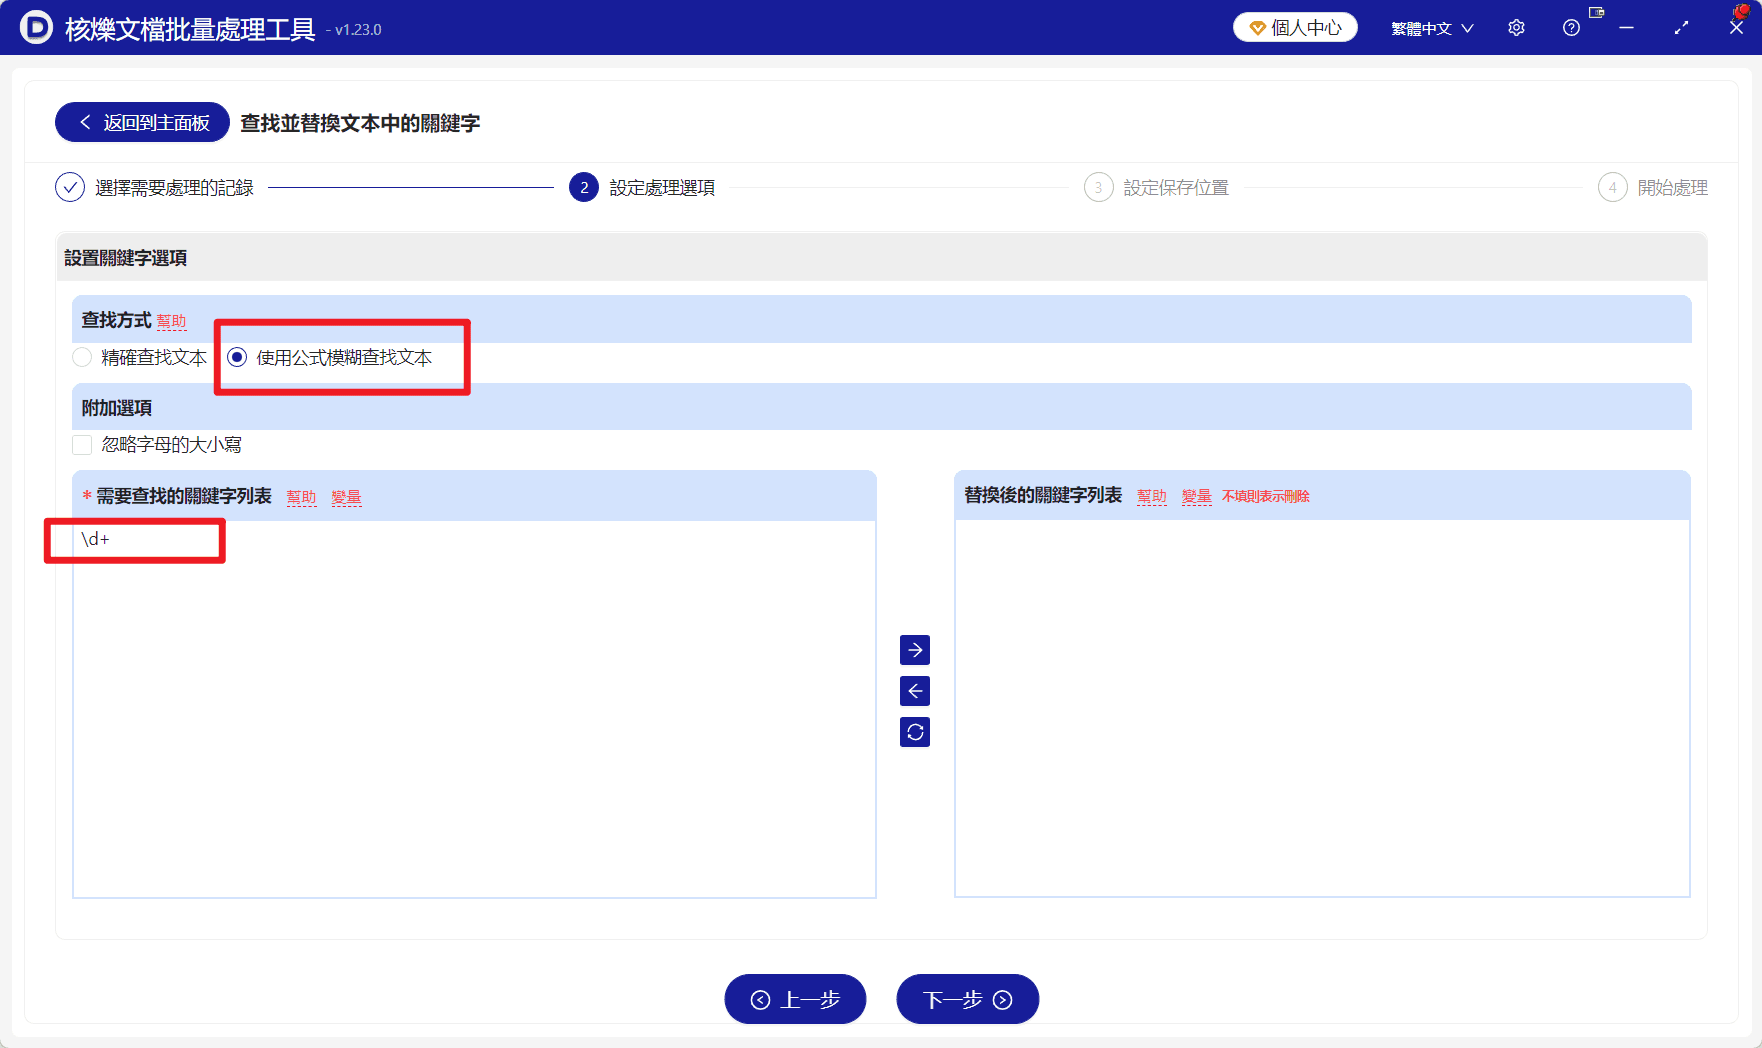Open the help question mark icon
Image resolution: width=1762 pixels, height=1048 pixels.
(x=1571, y=28)
